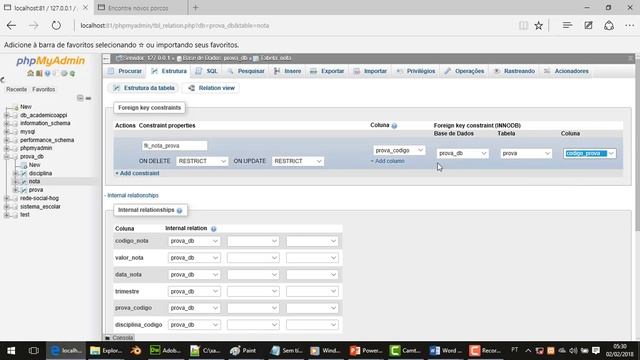Viewport: 640px width, 360px height.
Task: Switch to Blender in taskbar
Action: [136, 351]
